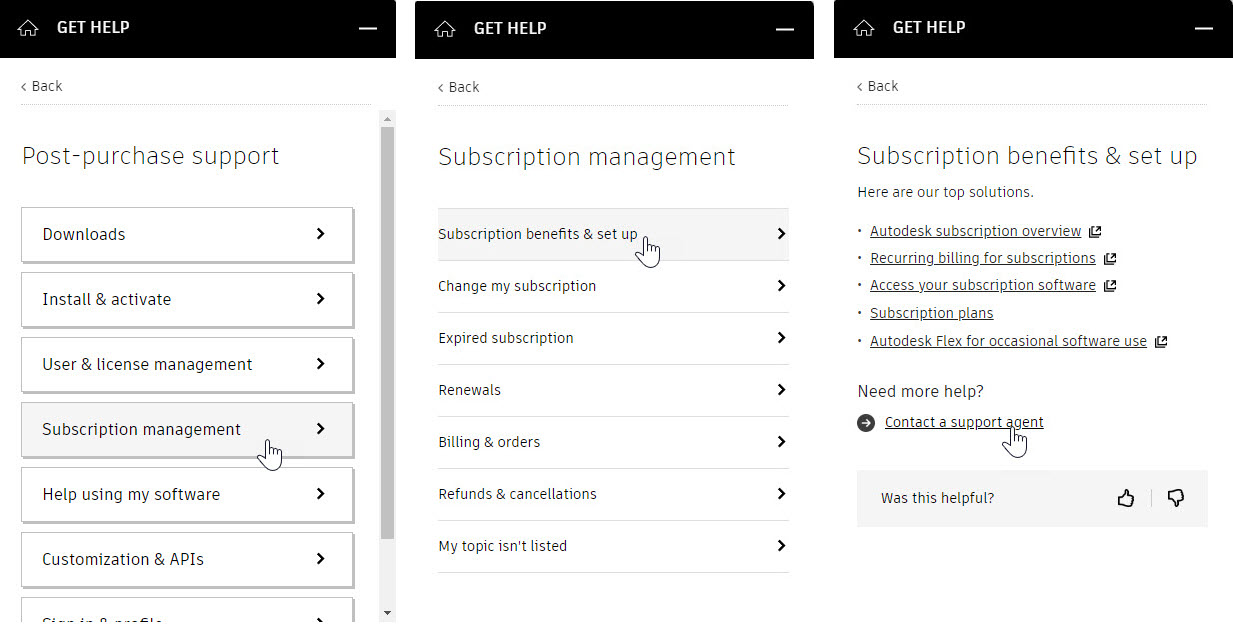Click the Need more help? text

[x=921, y=391]
